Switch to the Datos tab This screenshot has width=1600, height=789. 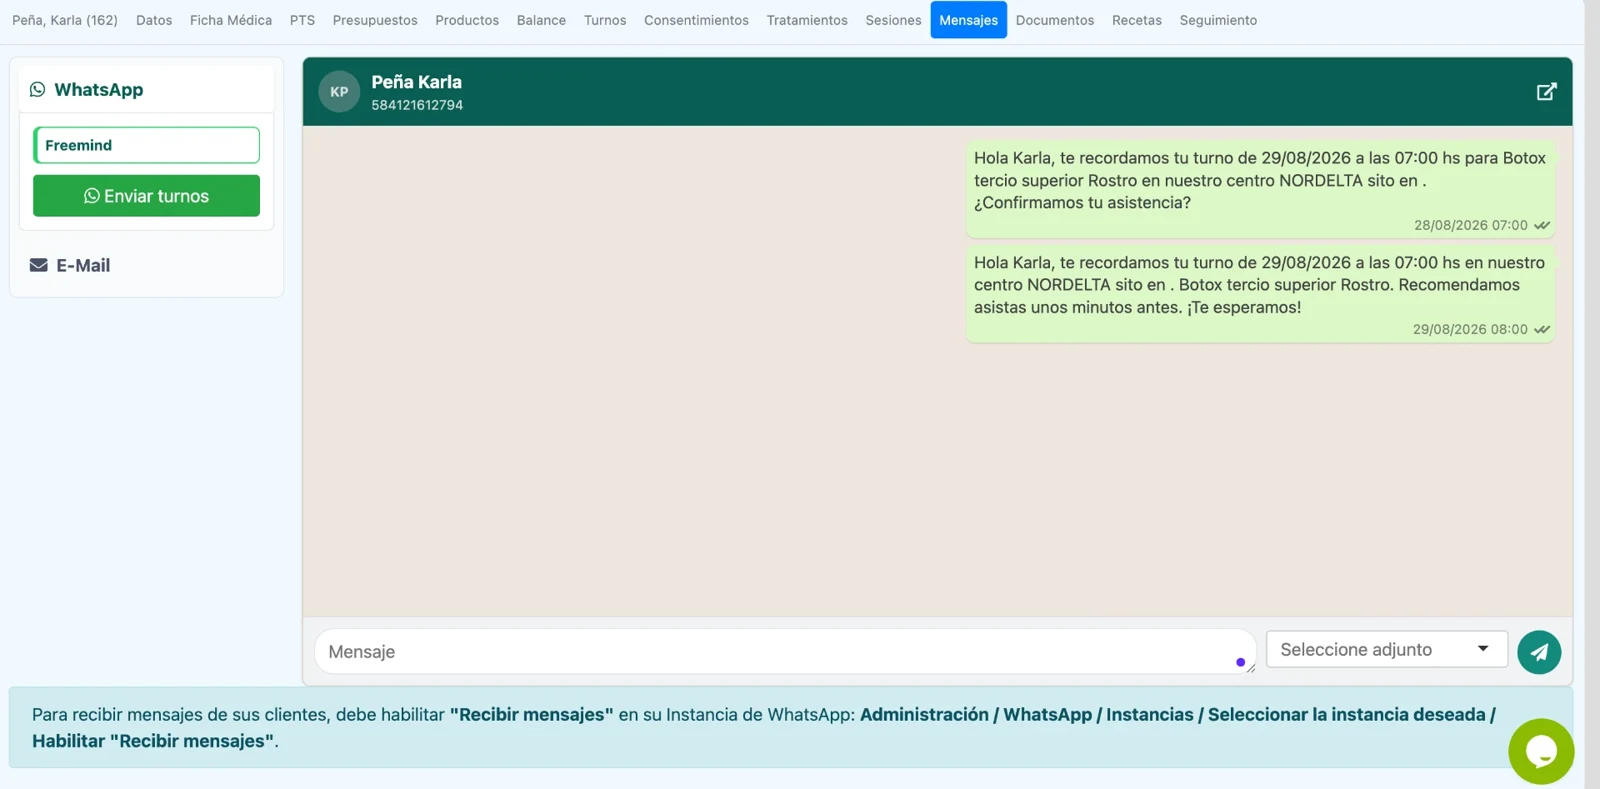click(154, 20)
